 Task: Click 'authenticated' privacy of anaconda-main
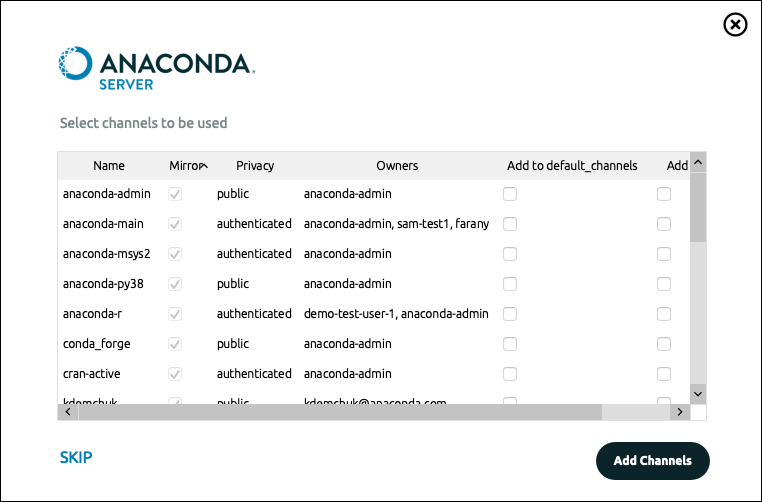(x=254, y=224)
